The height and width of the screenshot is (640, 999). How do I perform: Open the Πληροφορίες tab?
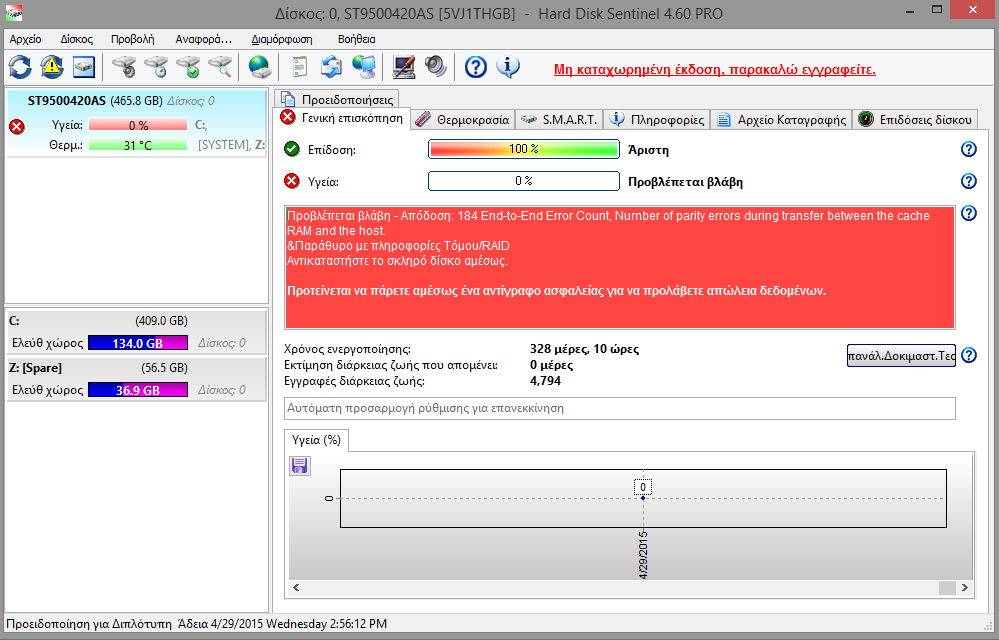657,120
